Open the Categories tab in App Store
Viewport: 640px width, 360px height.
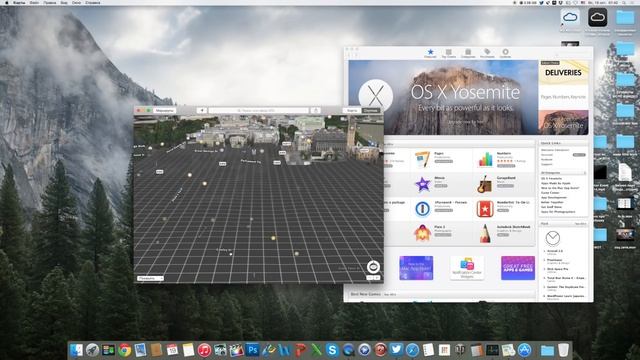468,52
